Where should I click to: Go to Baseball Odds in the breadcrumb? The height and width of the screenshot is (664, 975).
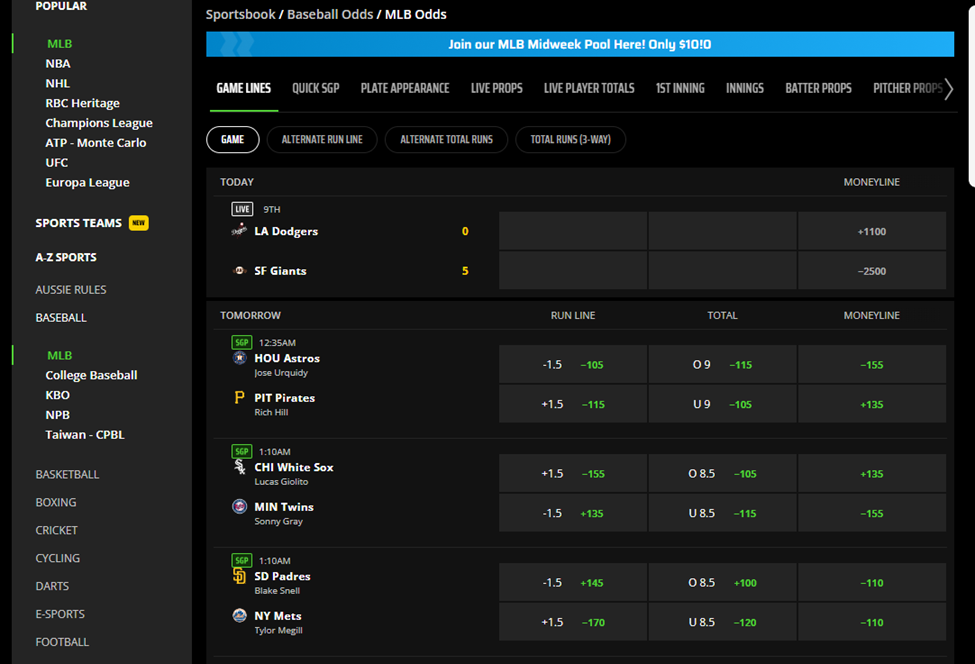click(330, 14)
